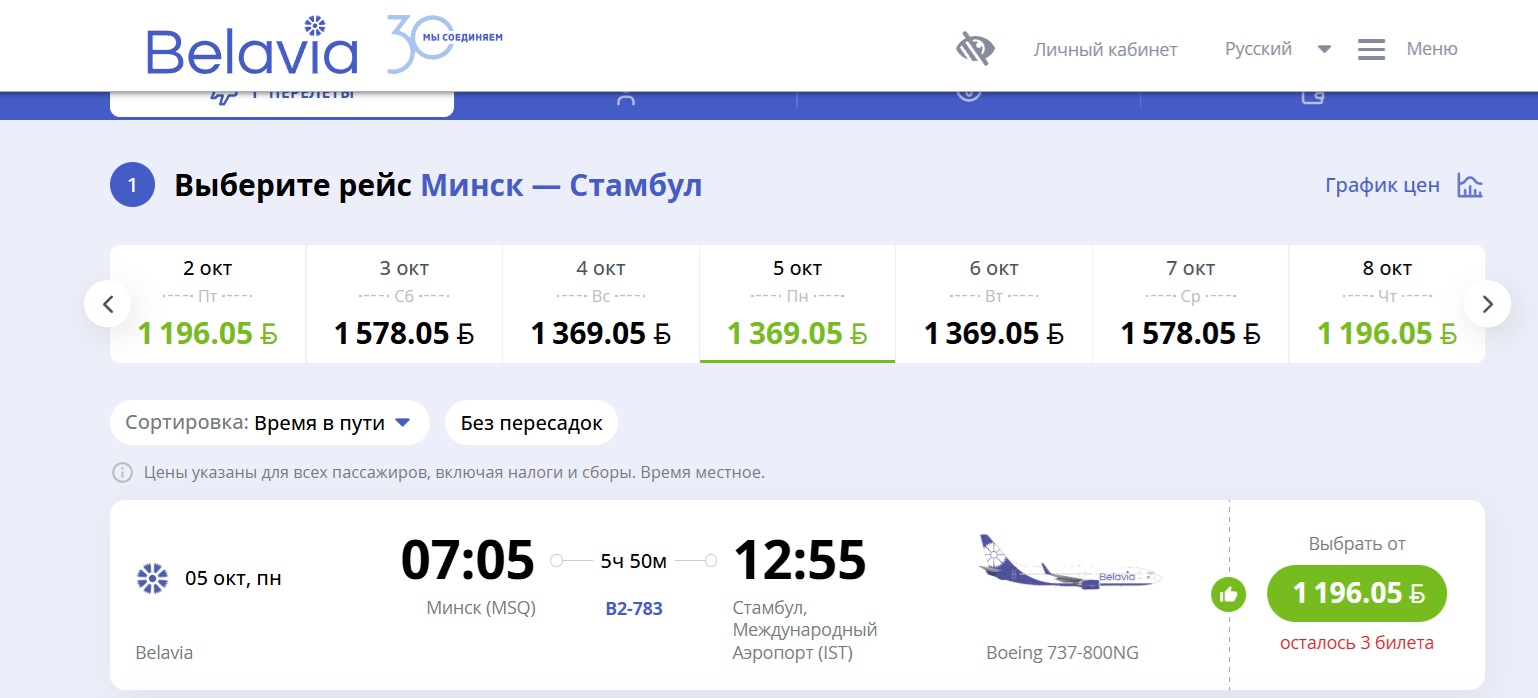Toggle the visually impaired crossed-eye mode
Image resolution: width=1538 pixels, height=698 pixels.
coord(974,48)
